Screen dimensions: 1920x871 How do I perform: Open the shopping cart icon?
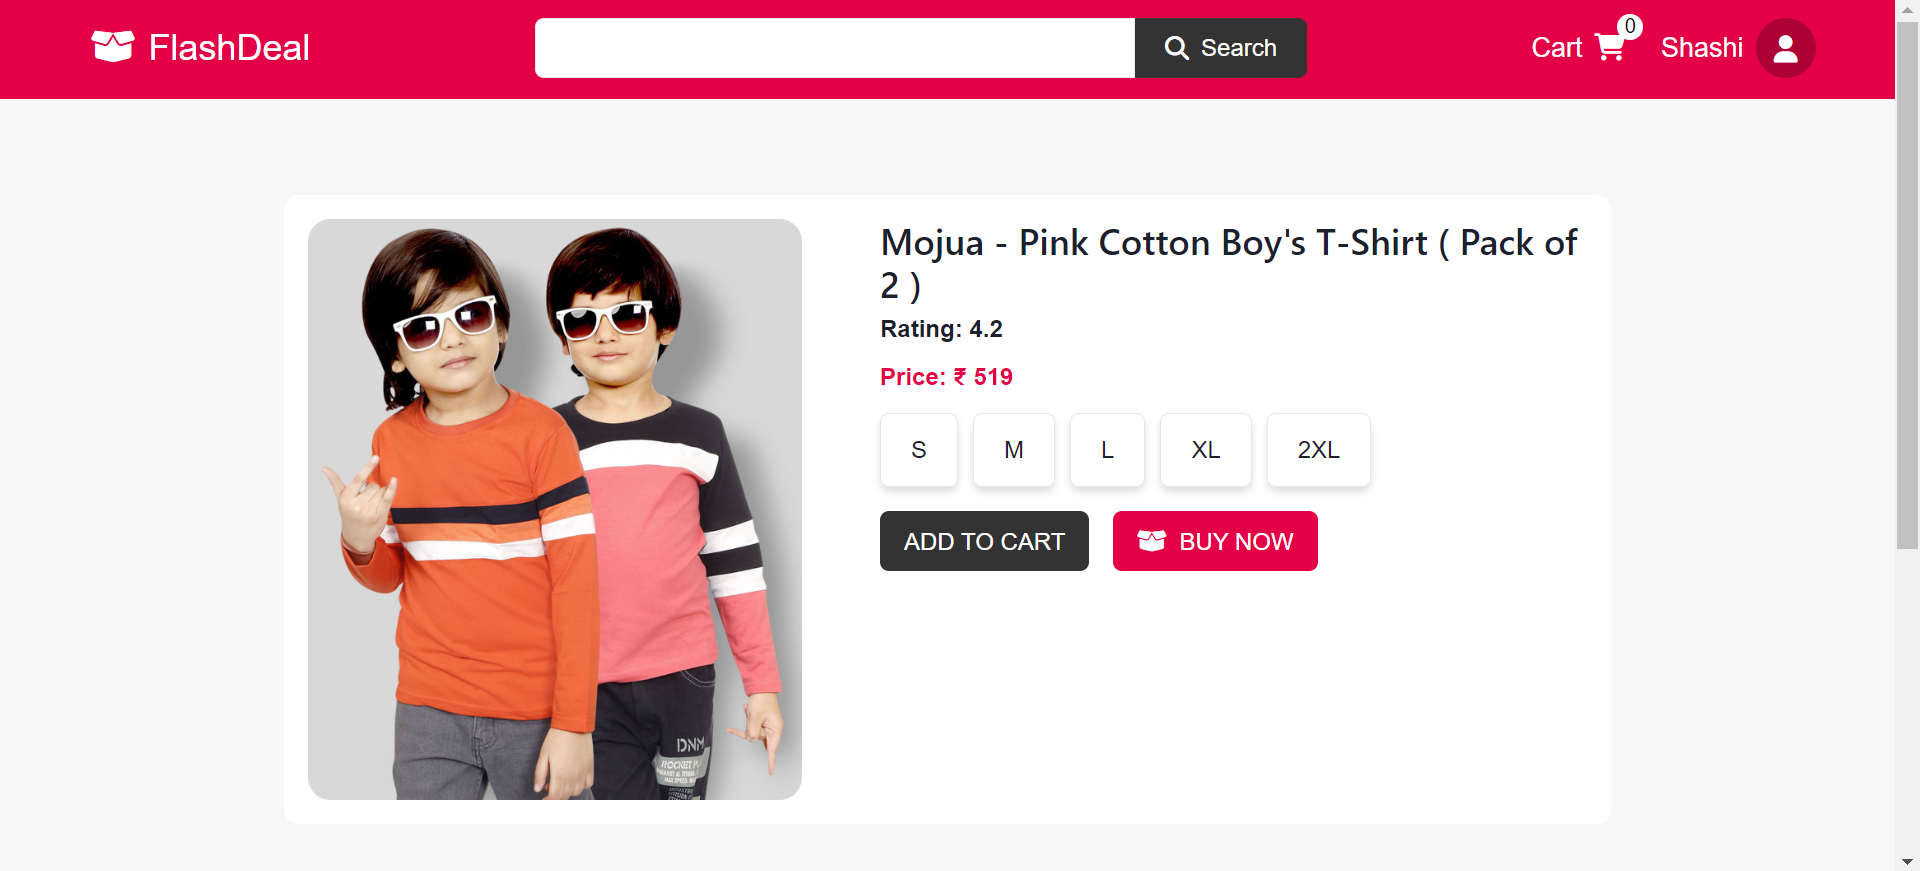pyautogui.click(x=1609, y=48)
